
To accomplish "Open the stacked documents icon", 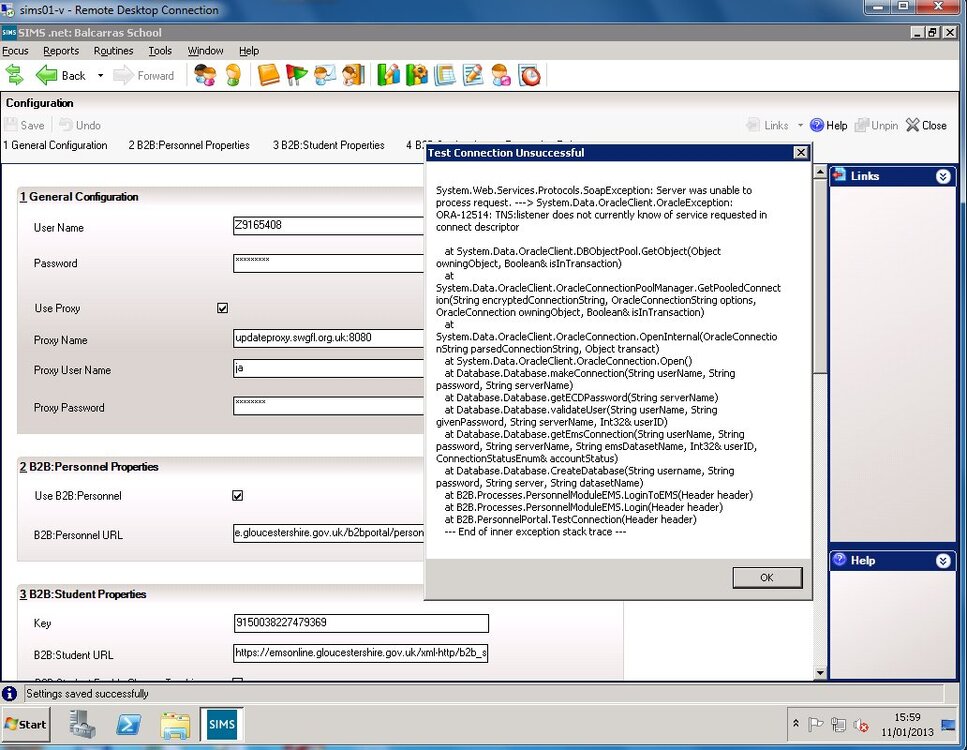I will [445, 75].
